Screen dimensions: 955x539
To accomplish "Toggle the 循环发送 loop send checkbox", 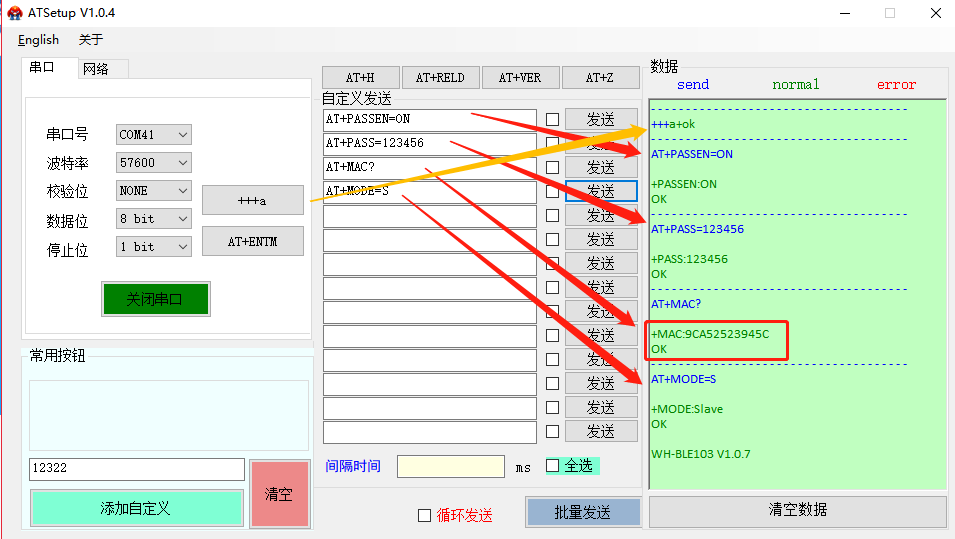I will click(x=424, y=515).
